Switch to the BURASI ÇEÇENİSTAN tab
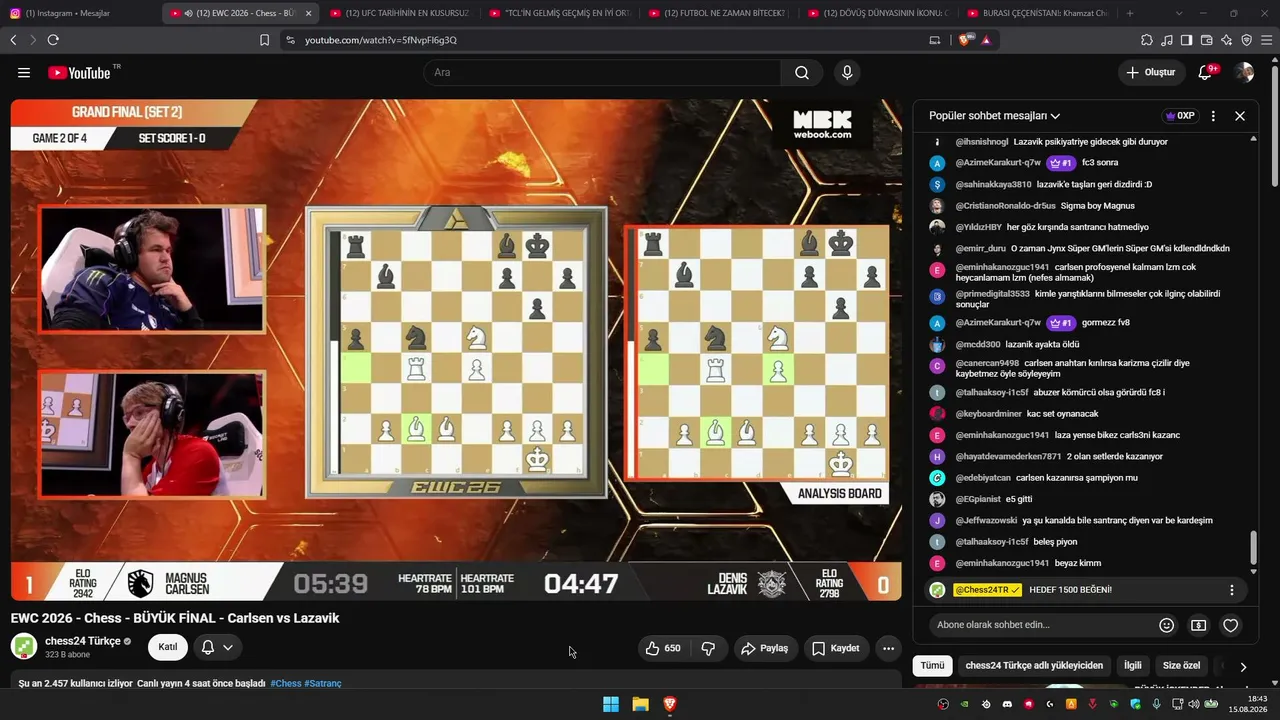 [1040, 13]
